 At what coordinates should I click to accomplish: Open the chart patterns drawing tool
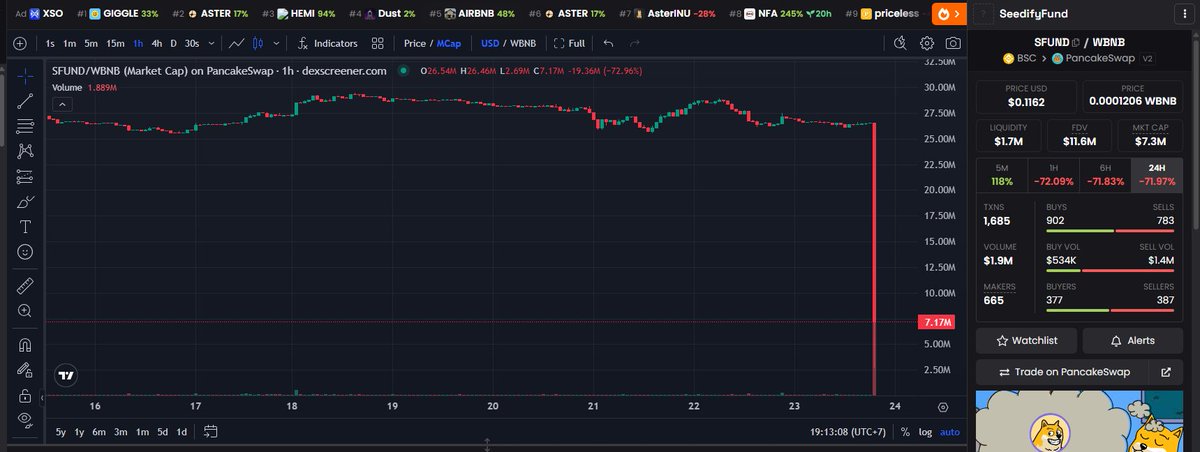click(x=25, y=151)
